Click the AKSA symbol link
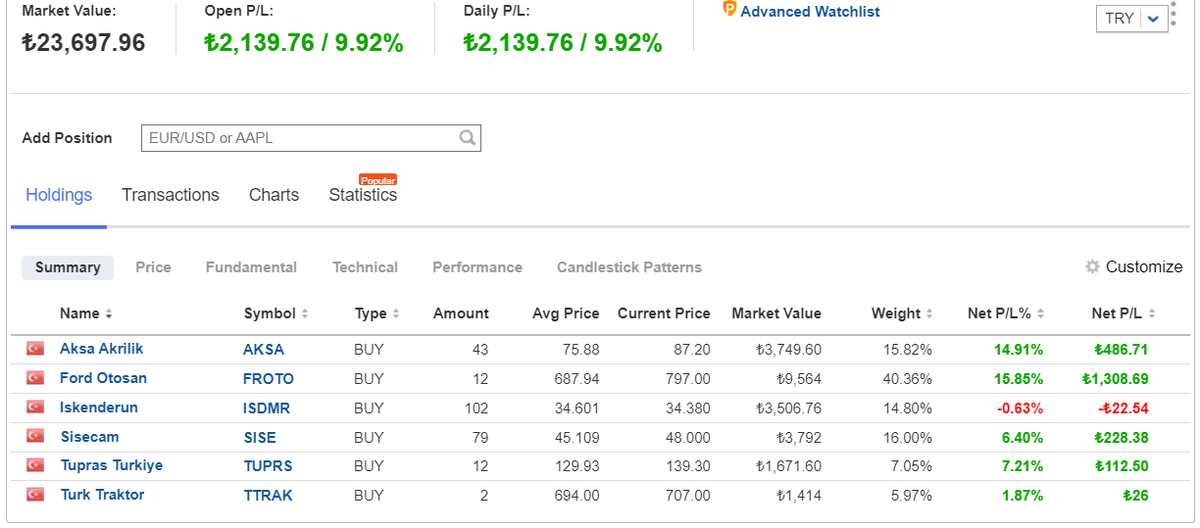This screenshot has width=1200, height=528. [264, 350]
